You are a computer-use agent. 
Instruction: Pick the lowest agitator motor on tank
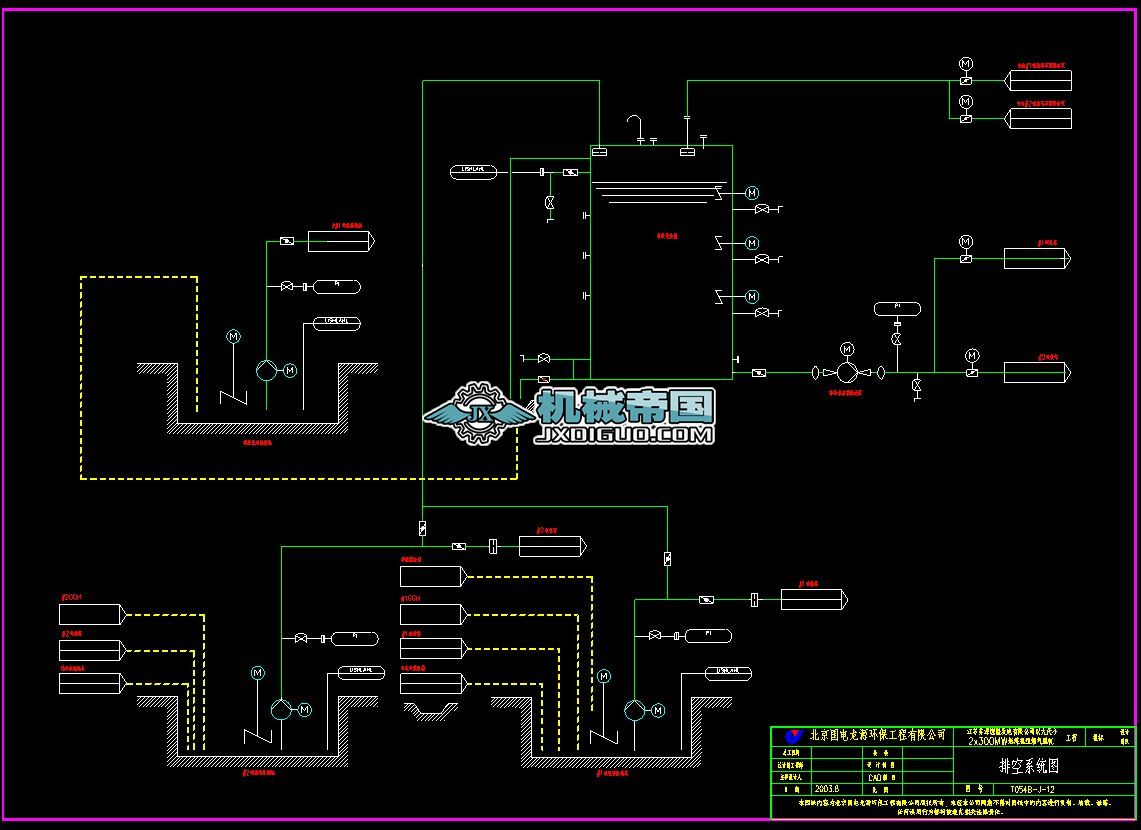752,296
